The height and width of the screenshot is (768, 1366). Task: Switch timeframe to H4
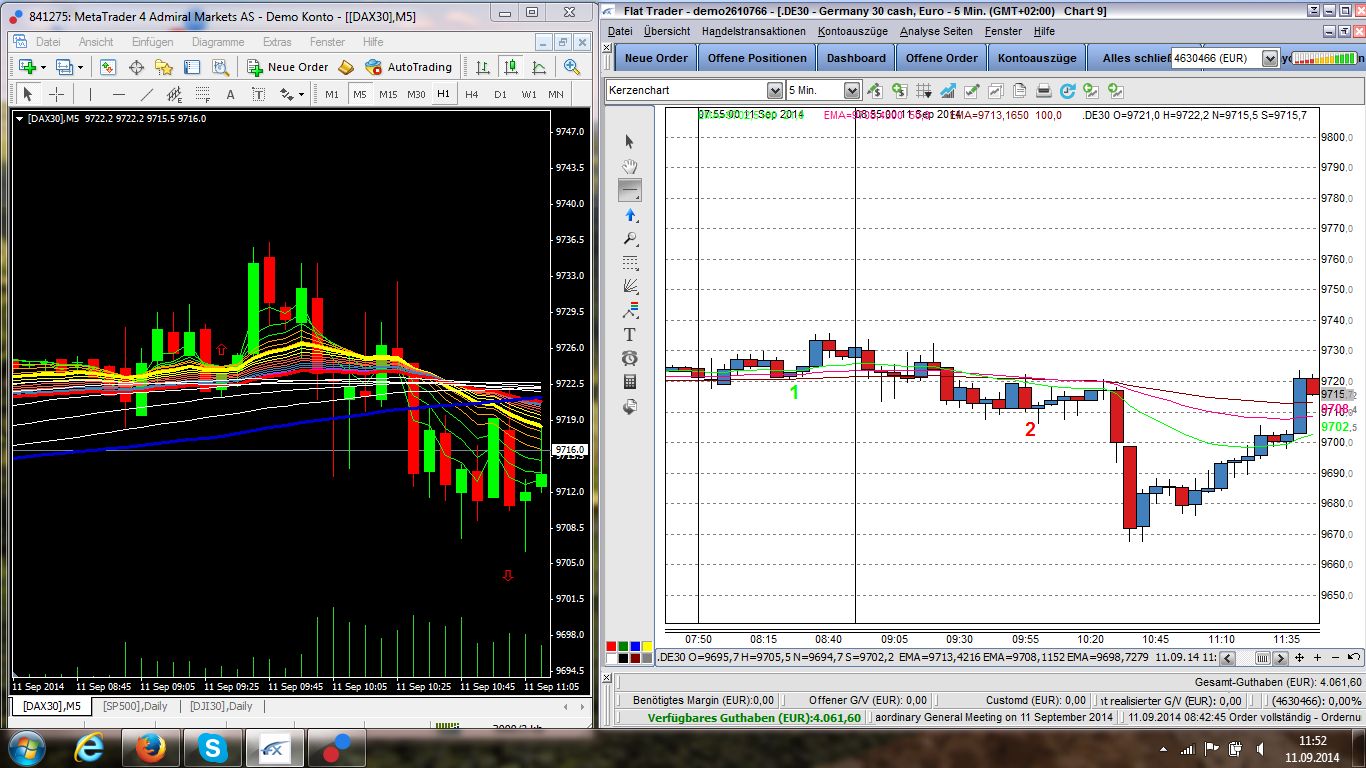pyautogui.click(x=472, y=94)
